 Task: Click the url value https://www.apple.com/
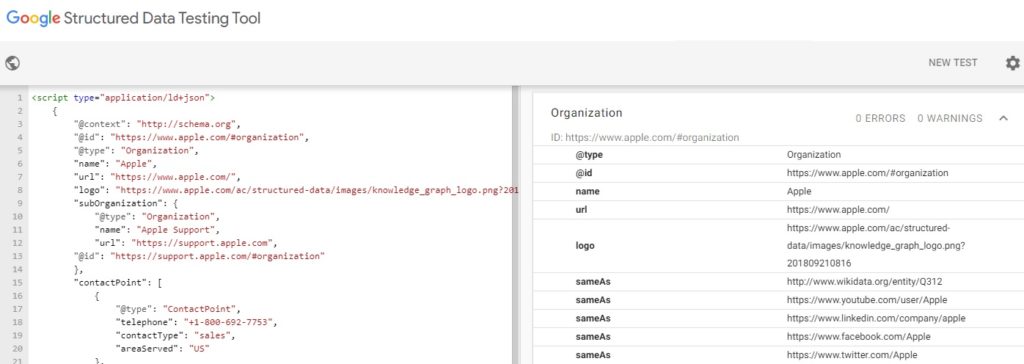(838, 210)
